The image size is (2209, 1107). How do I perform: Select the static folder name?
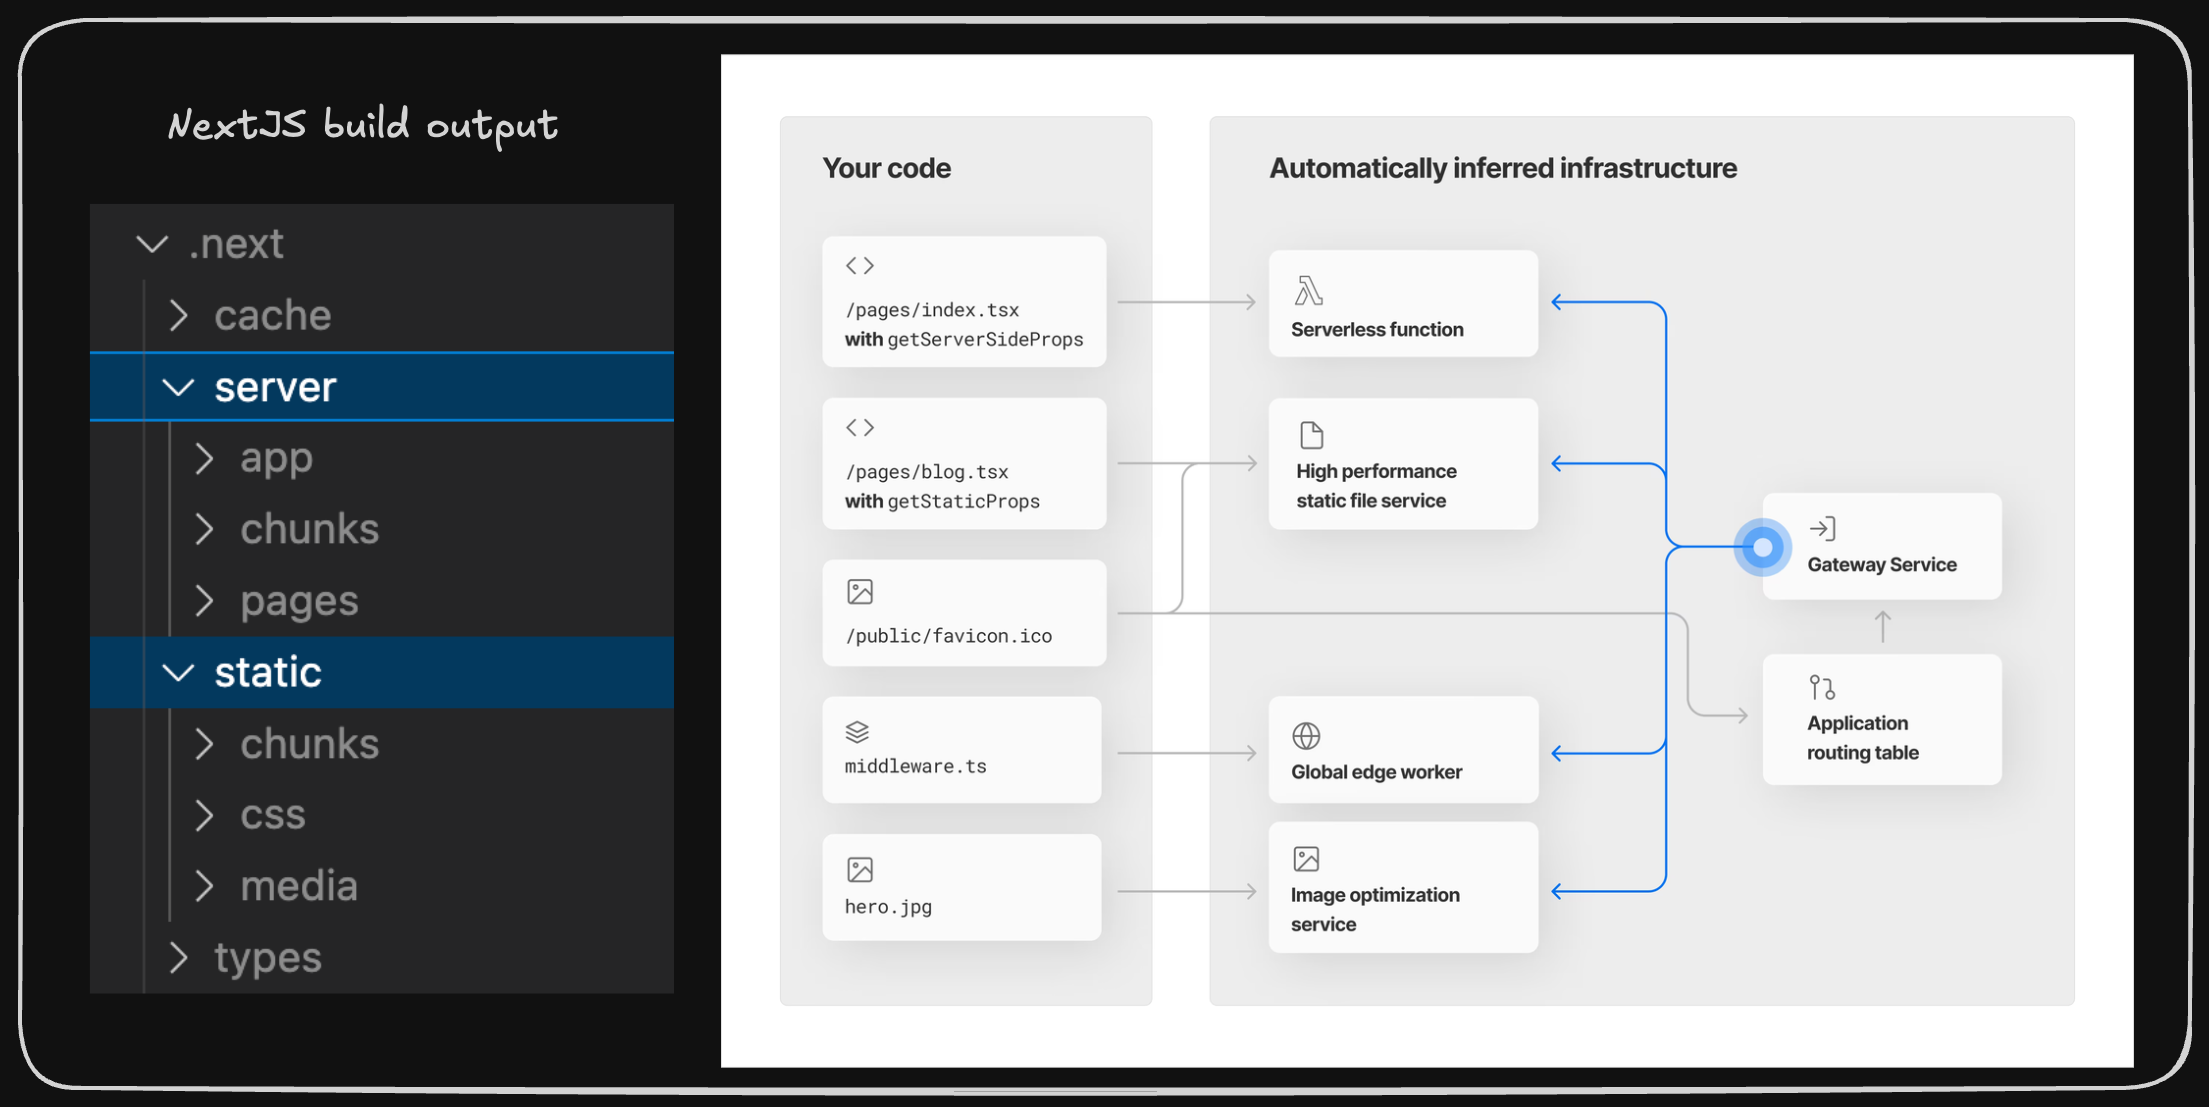pyautogui.click(x=268, y=672)
